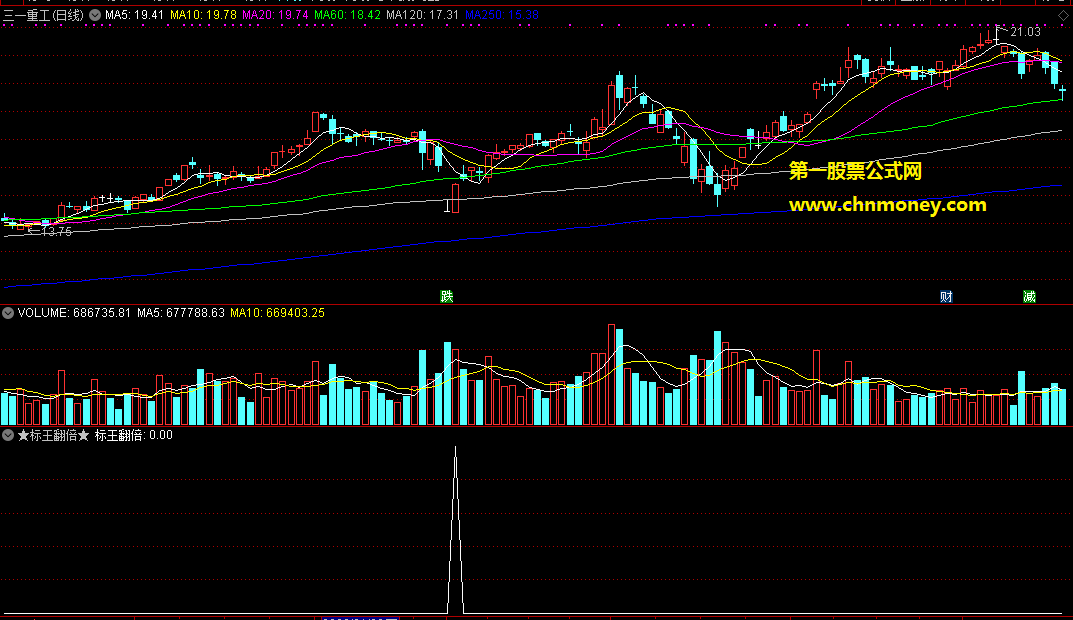Viewport: 1073px width, 620px height.
Task: Click the ★标王翻倍★ indicator name
Action: [x=53, y=435]
